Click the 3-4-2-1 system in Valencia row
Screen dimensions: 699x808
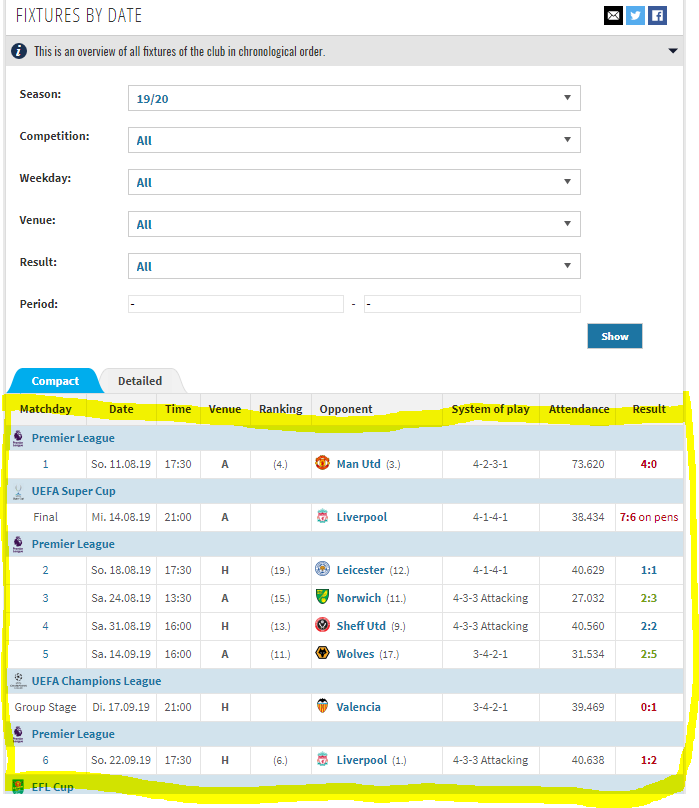point(490,707)
